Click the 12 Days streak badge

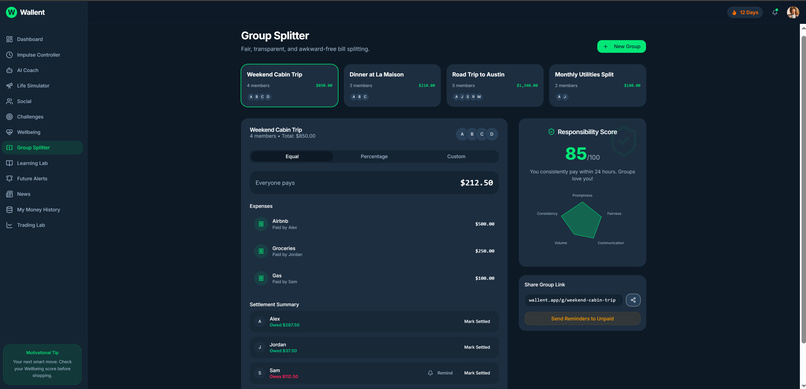[745, 12]
